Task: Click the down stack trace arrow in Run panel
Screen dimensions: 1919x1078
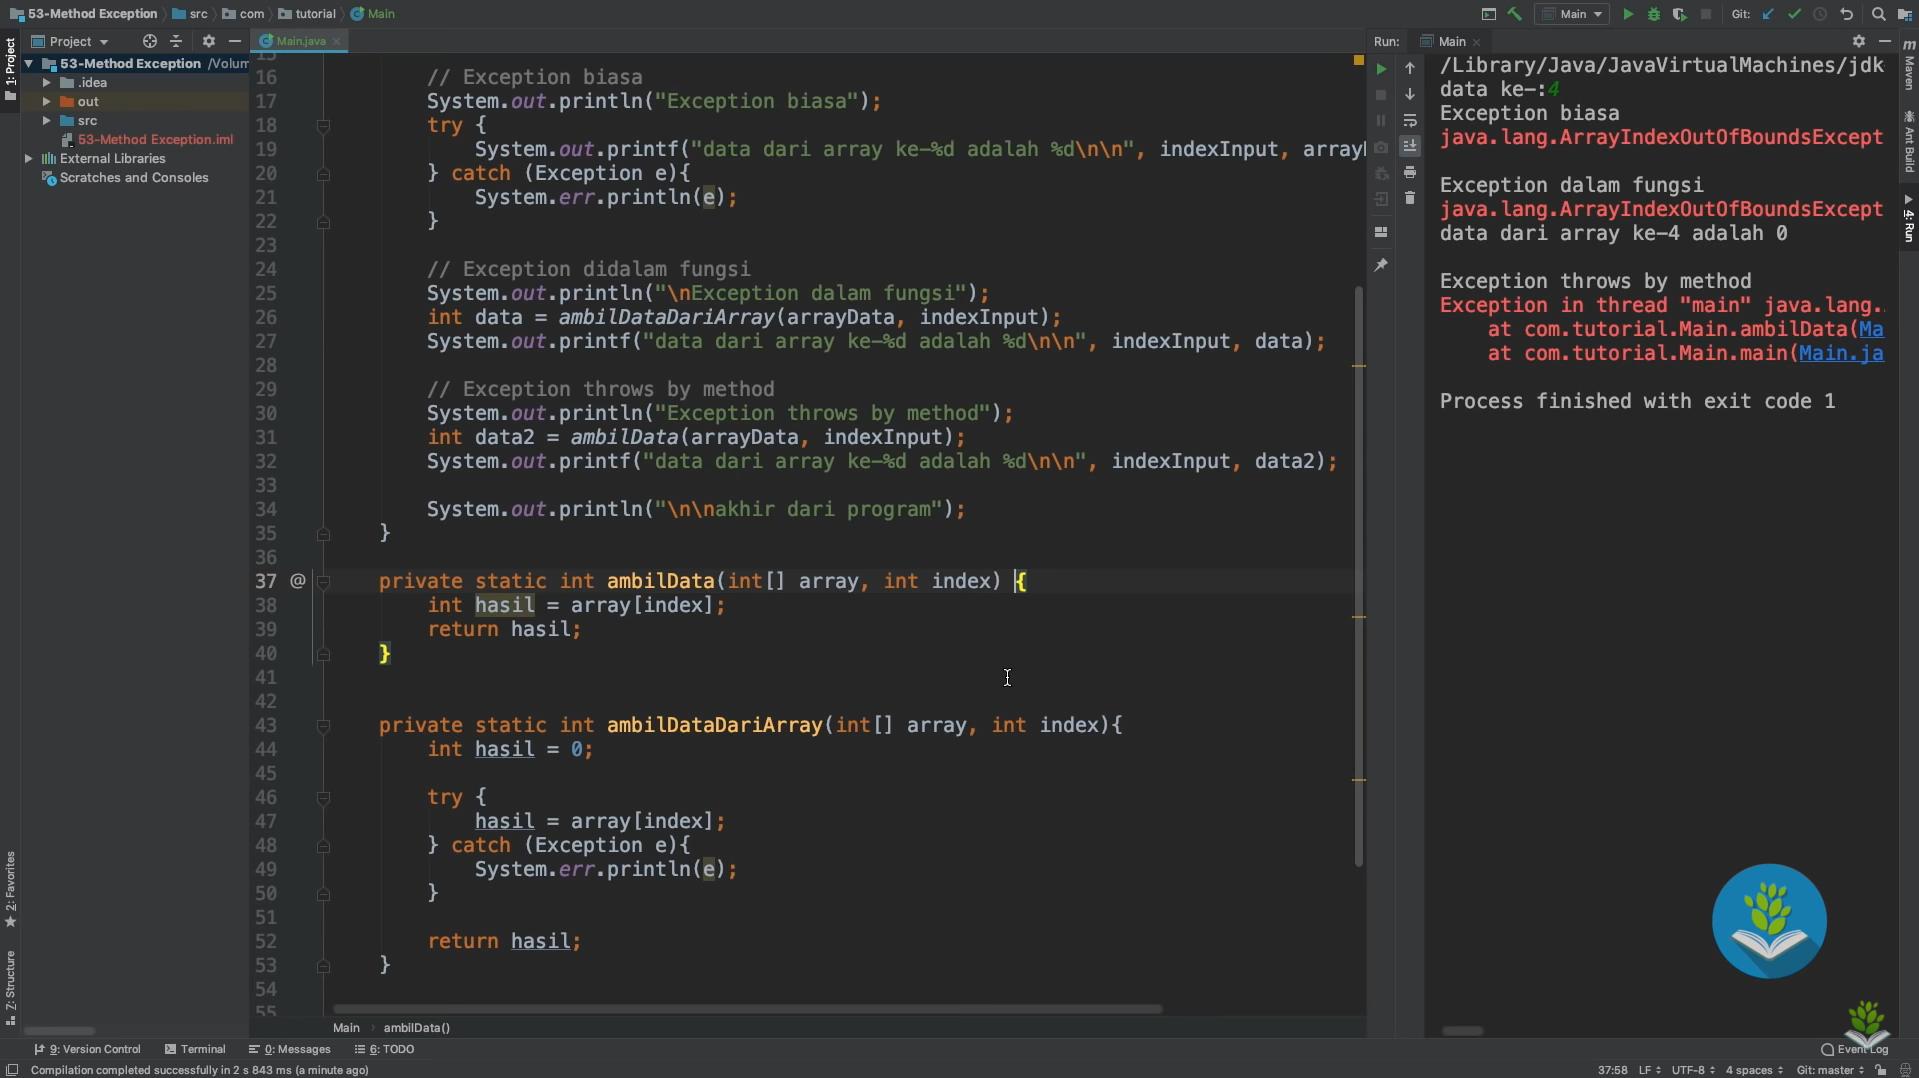Action: click(x=1410, y=94)
